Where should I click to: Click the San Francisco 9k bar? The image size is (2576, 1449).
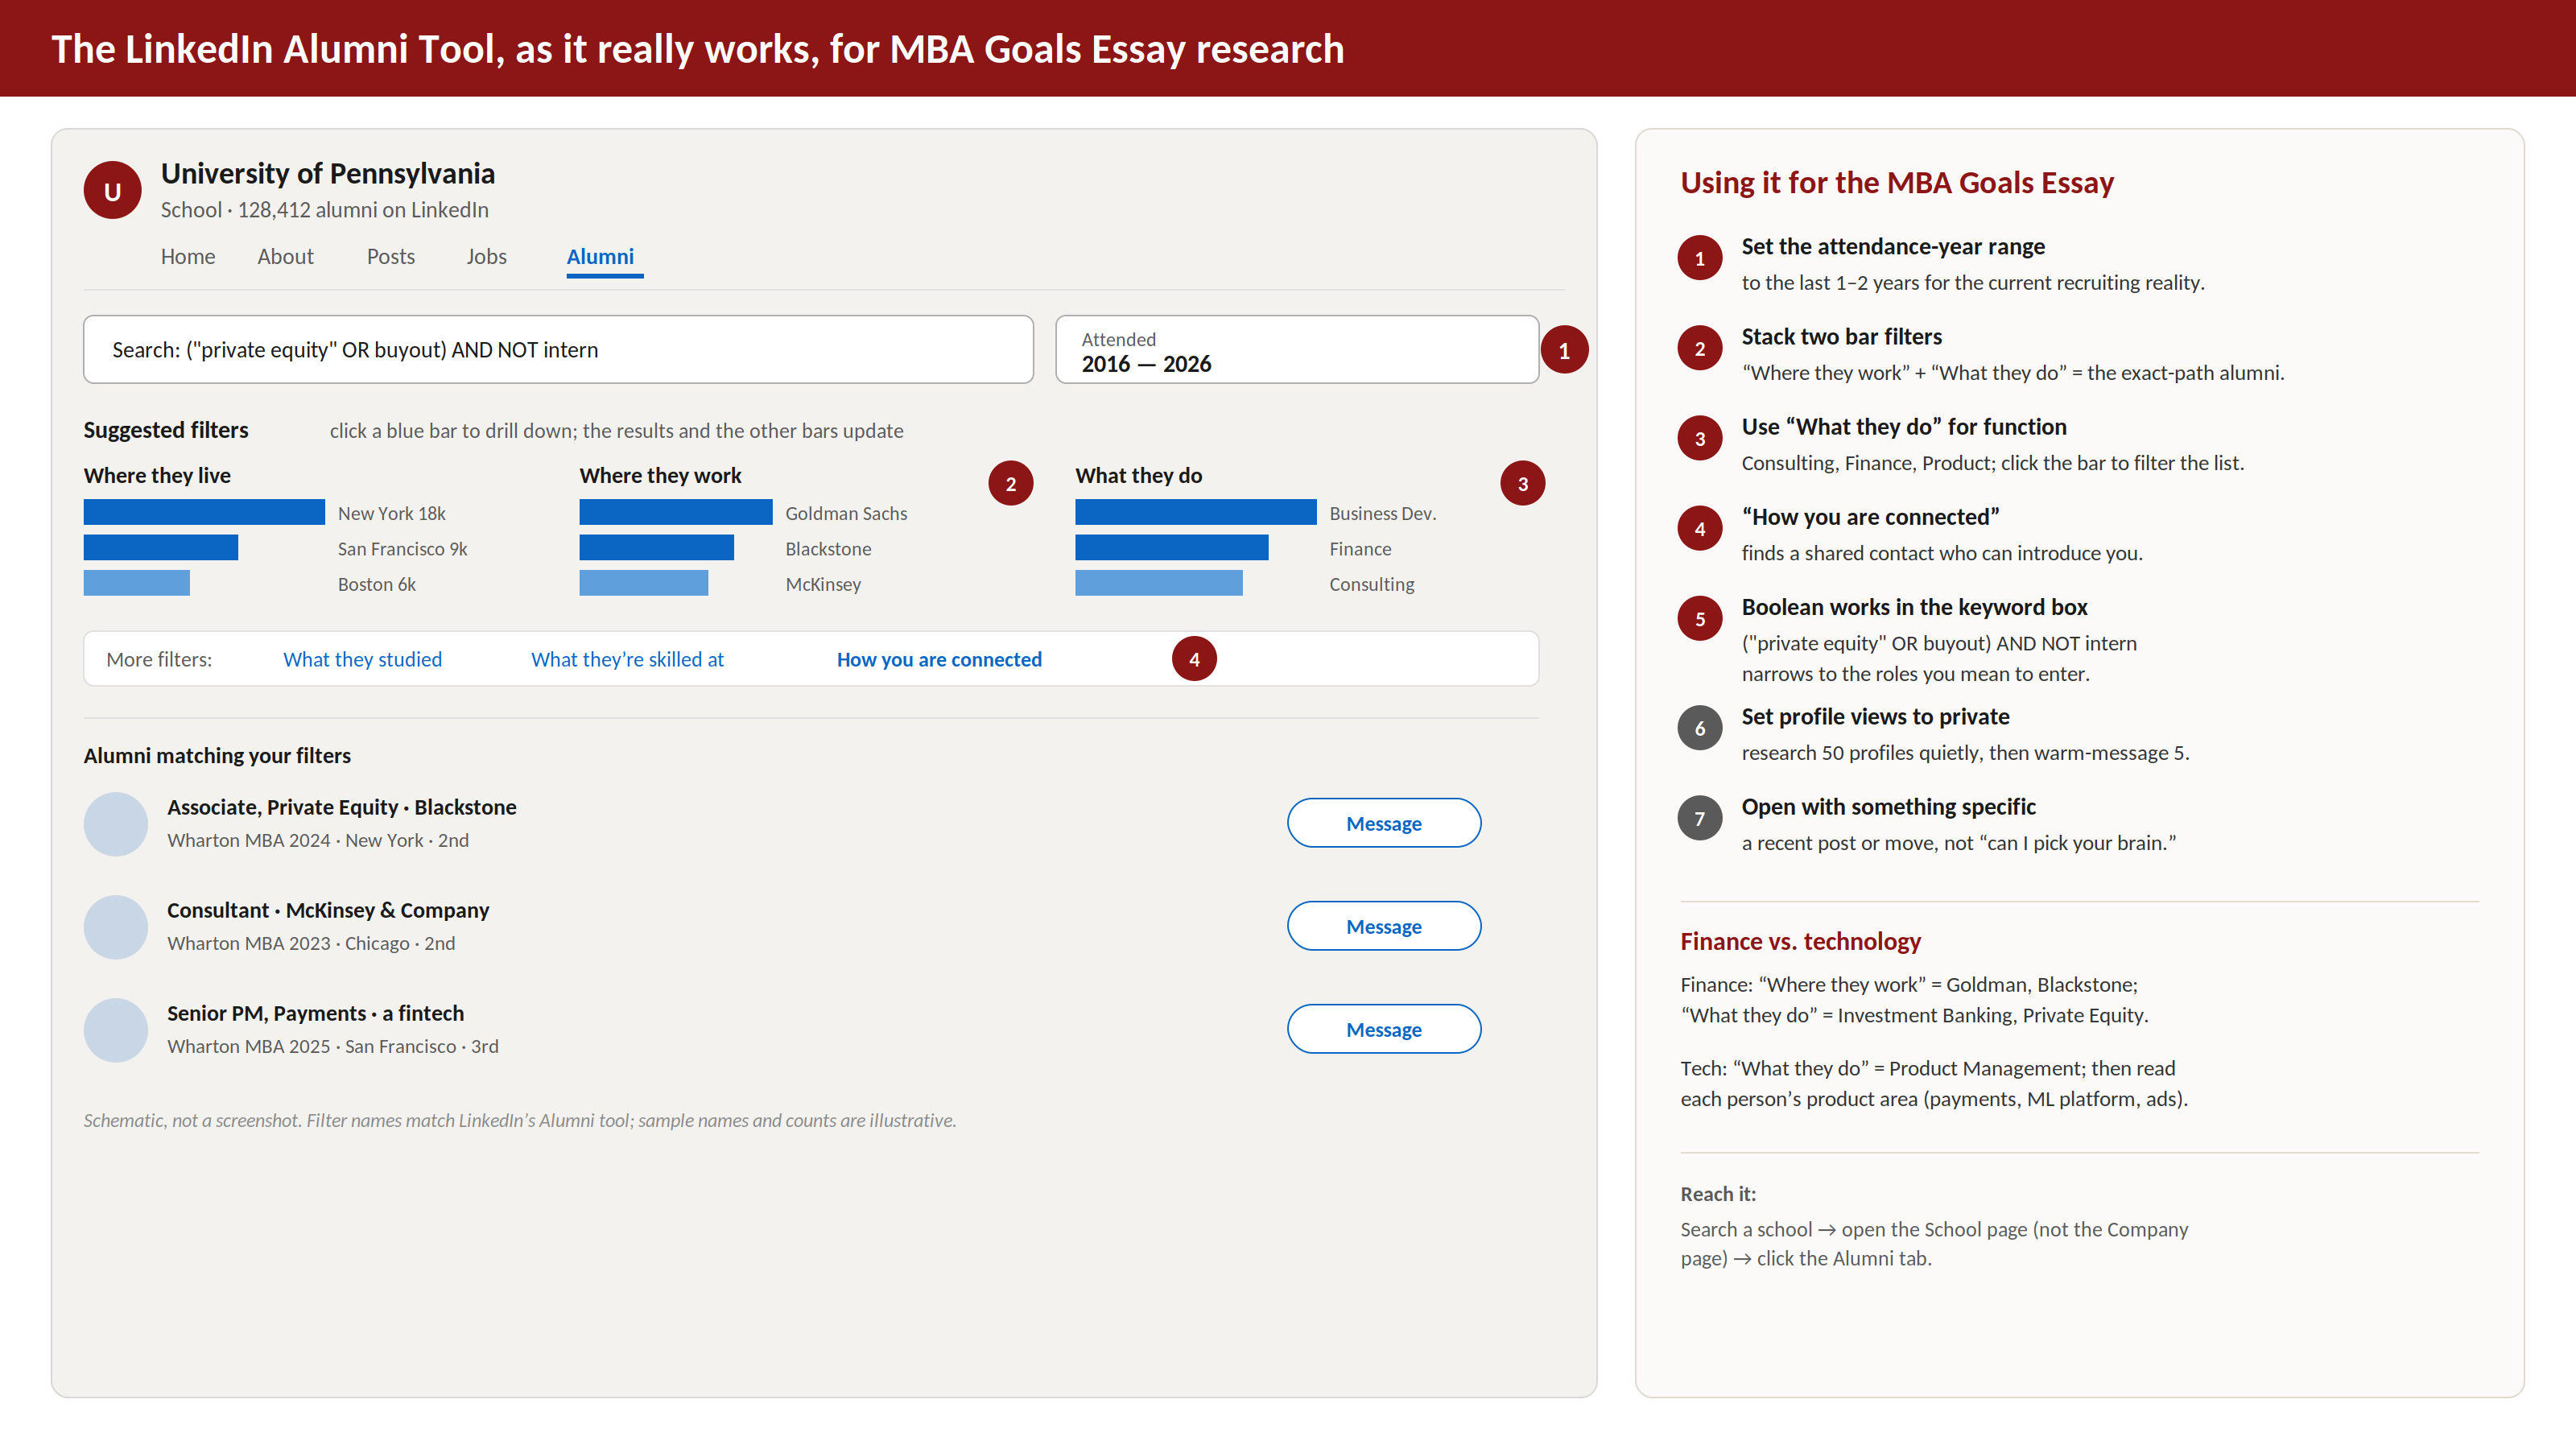pos(161,547)
